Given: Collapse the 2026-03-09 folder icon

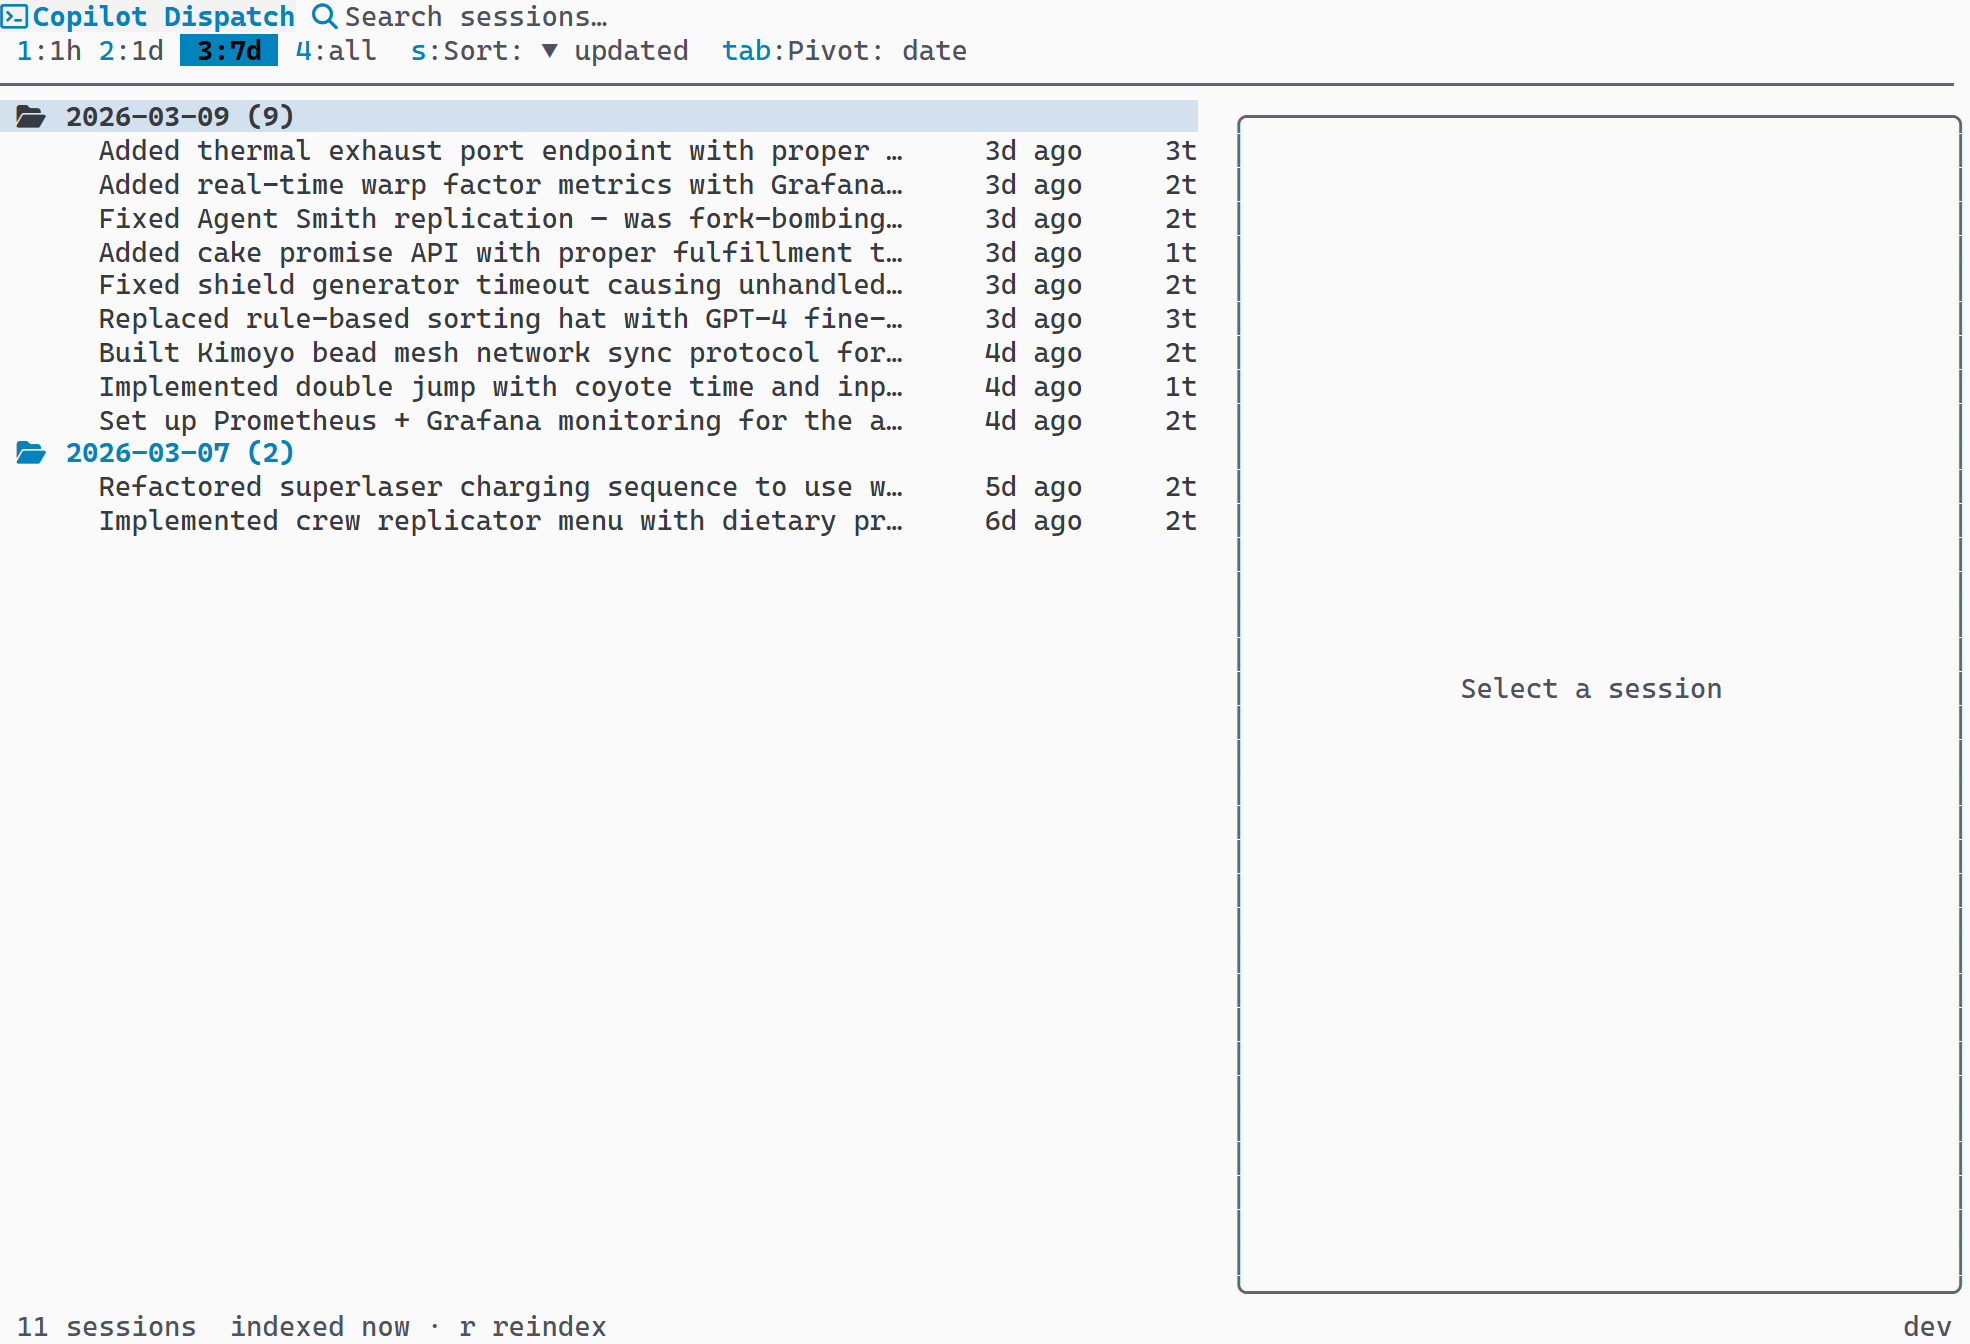Looking at the screenshot, I should tap(30, 117).
